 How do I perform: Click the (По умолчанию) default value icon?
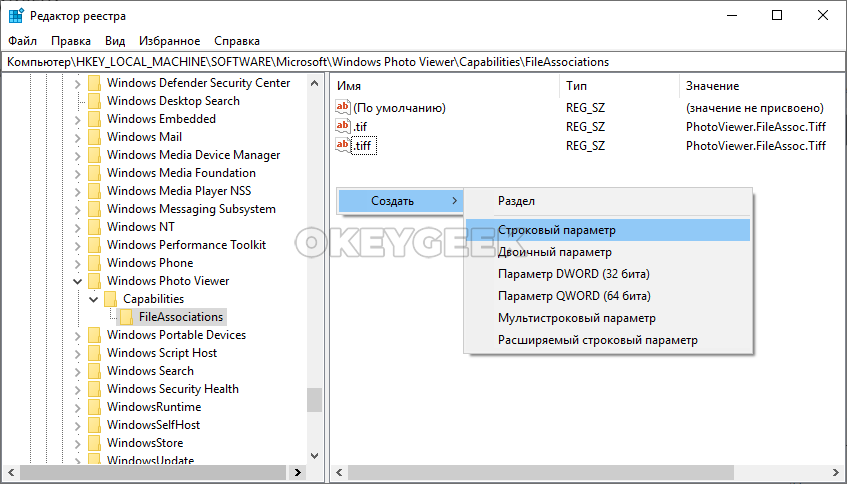(x=344, y=107)
